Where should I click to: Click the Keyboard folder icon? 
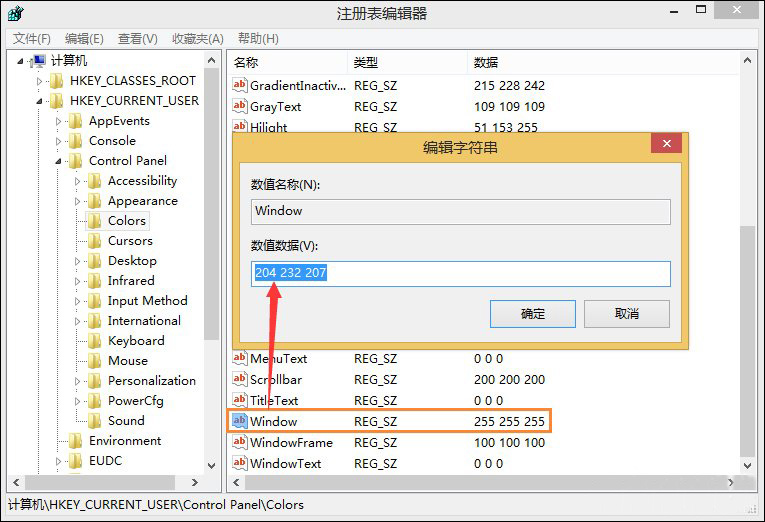click(x=95, y=341)
